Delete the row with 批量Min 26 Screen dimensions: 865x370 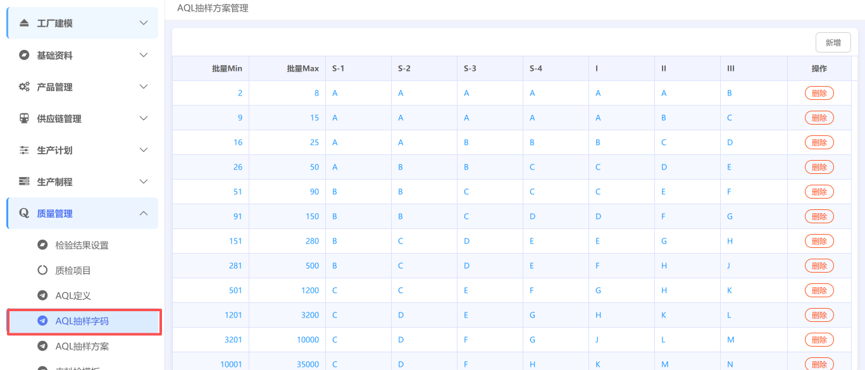[x=819, y=167]
